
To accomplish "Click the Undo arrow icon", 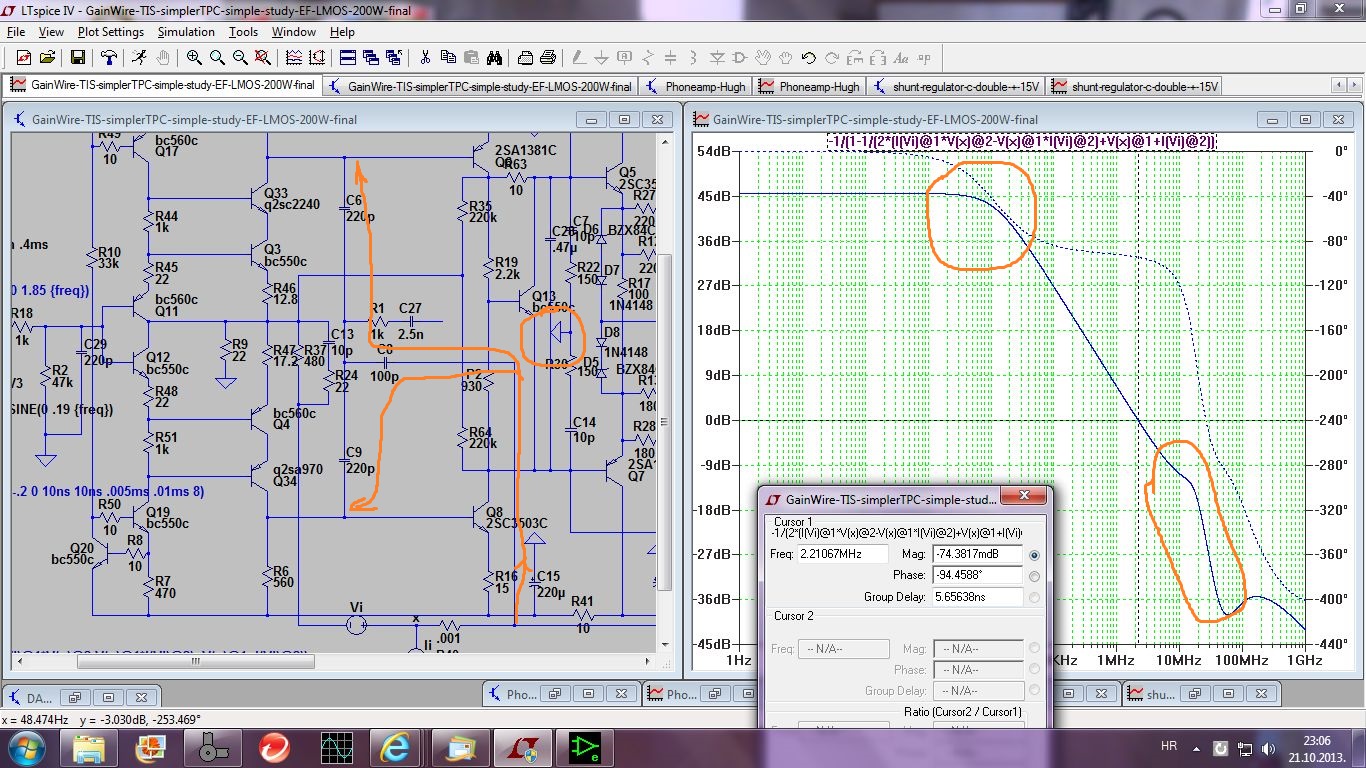I will 809,58.
